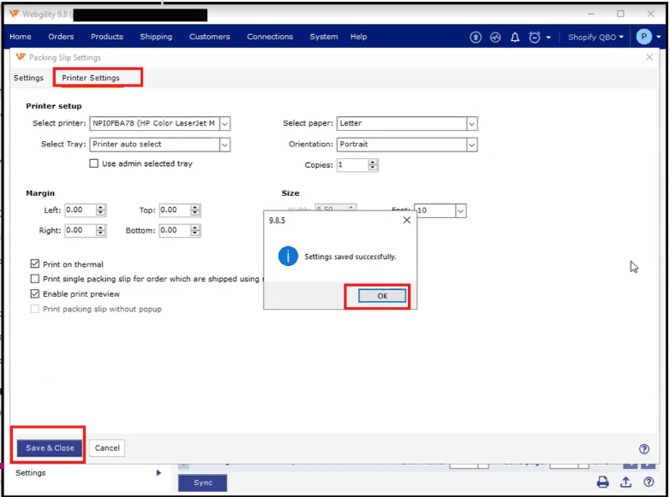Click the printer icon at bottom right
This screenshot has height=497, width=670.
(x=603, y=482)
